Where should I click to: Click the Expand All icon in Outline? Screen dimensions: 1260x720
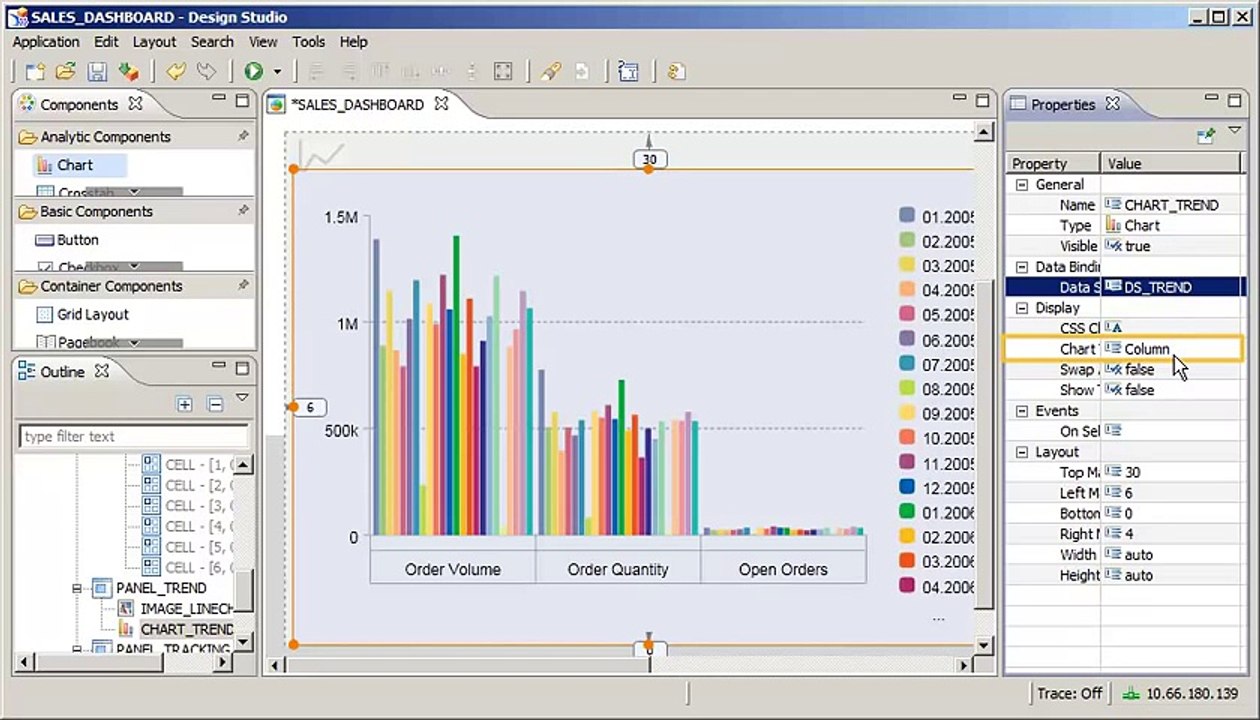pos(184,404)
